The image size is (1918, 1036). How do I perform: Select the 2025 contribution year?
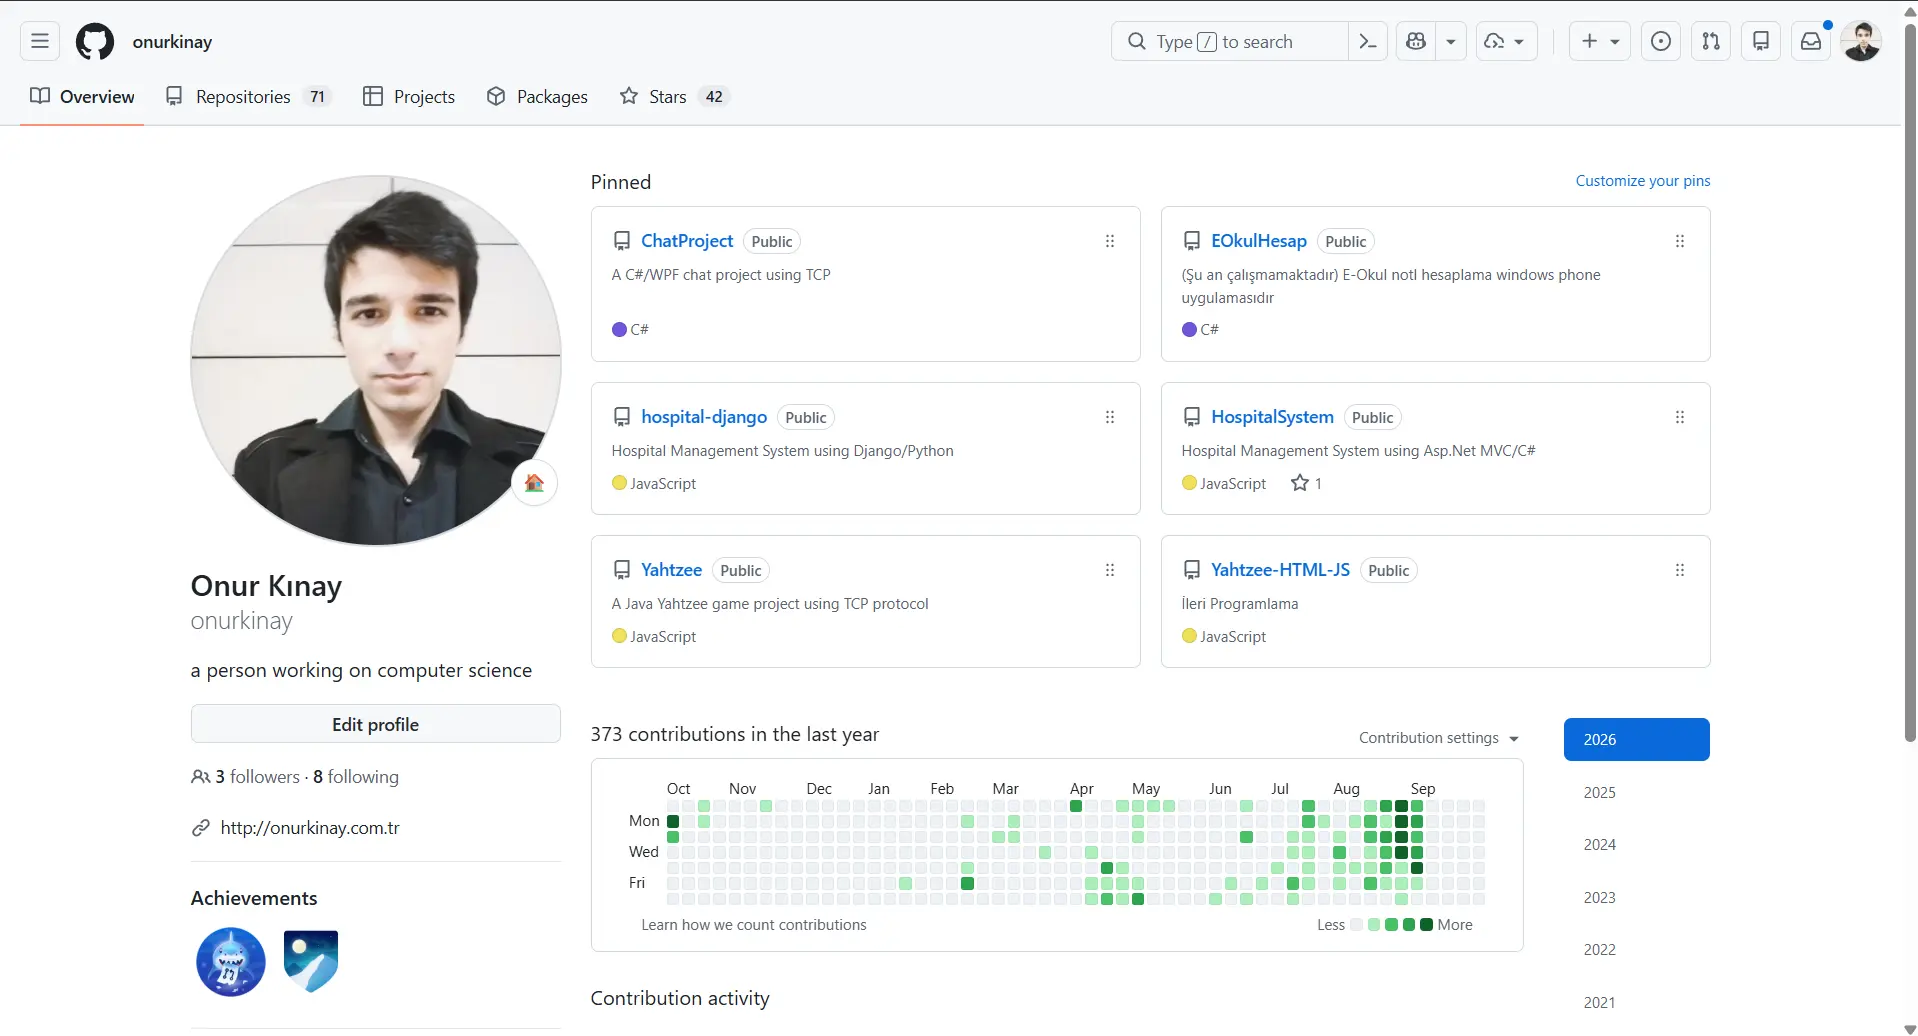1637,792
